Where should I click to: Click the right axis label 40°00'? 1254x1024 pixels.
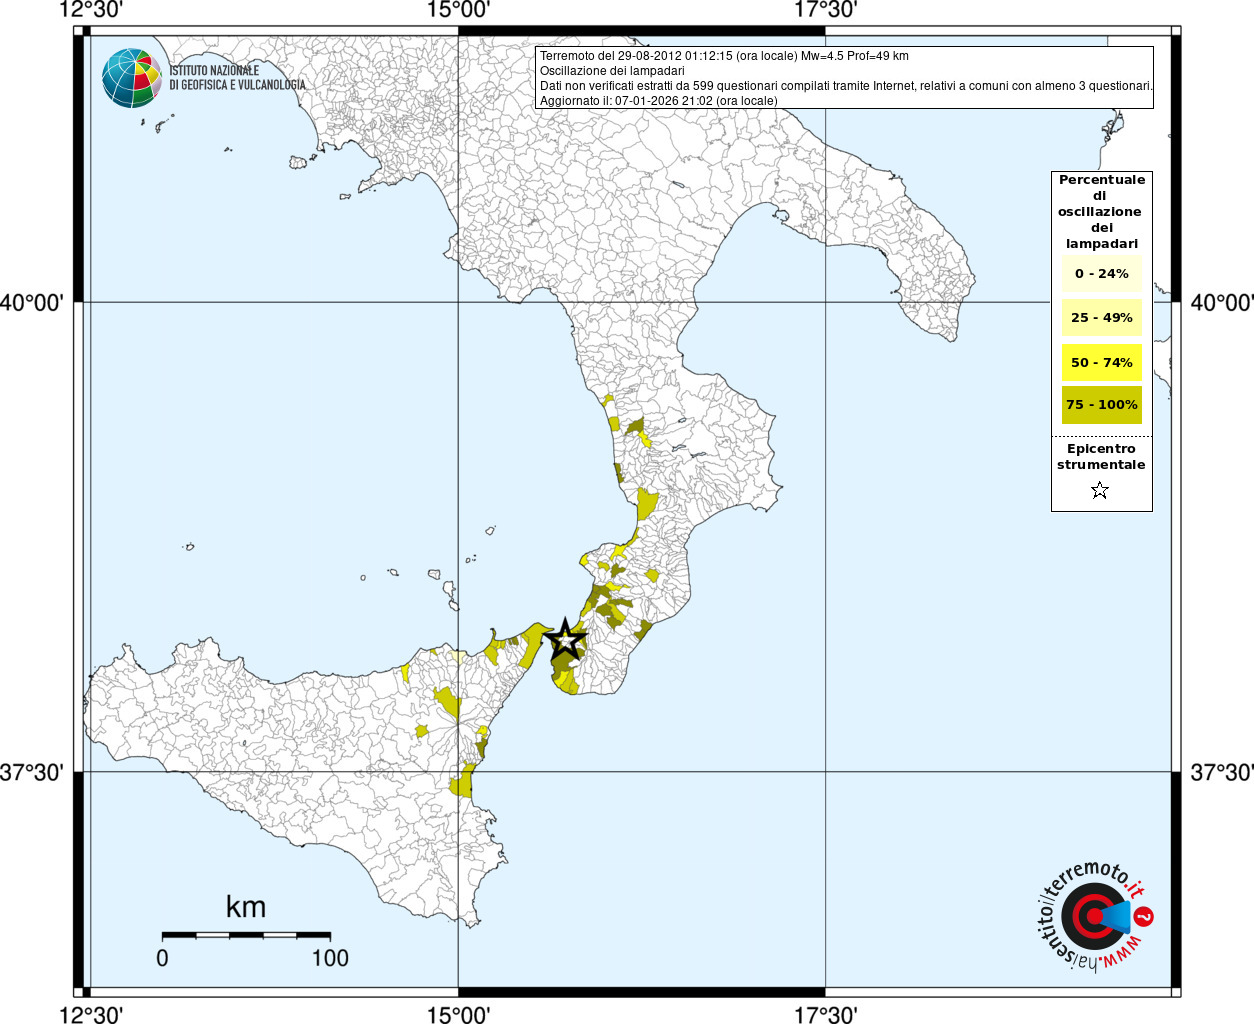tap(1222, 302)
